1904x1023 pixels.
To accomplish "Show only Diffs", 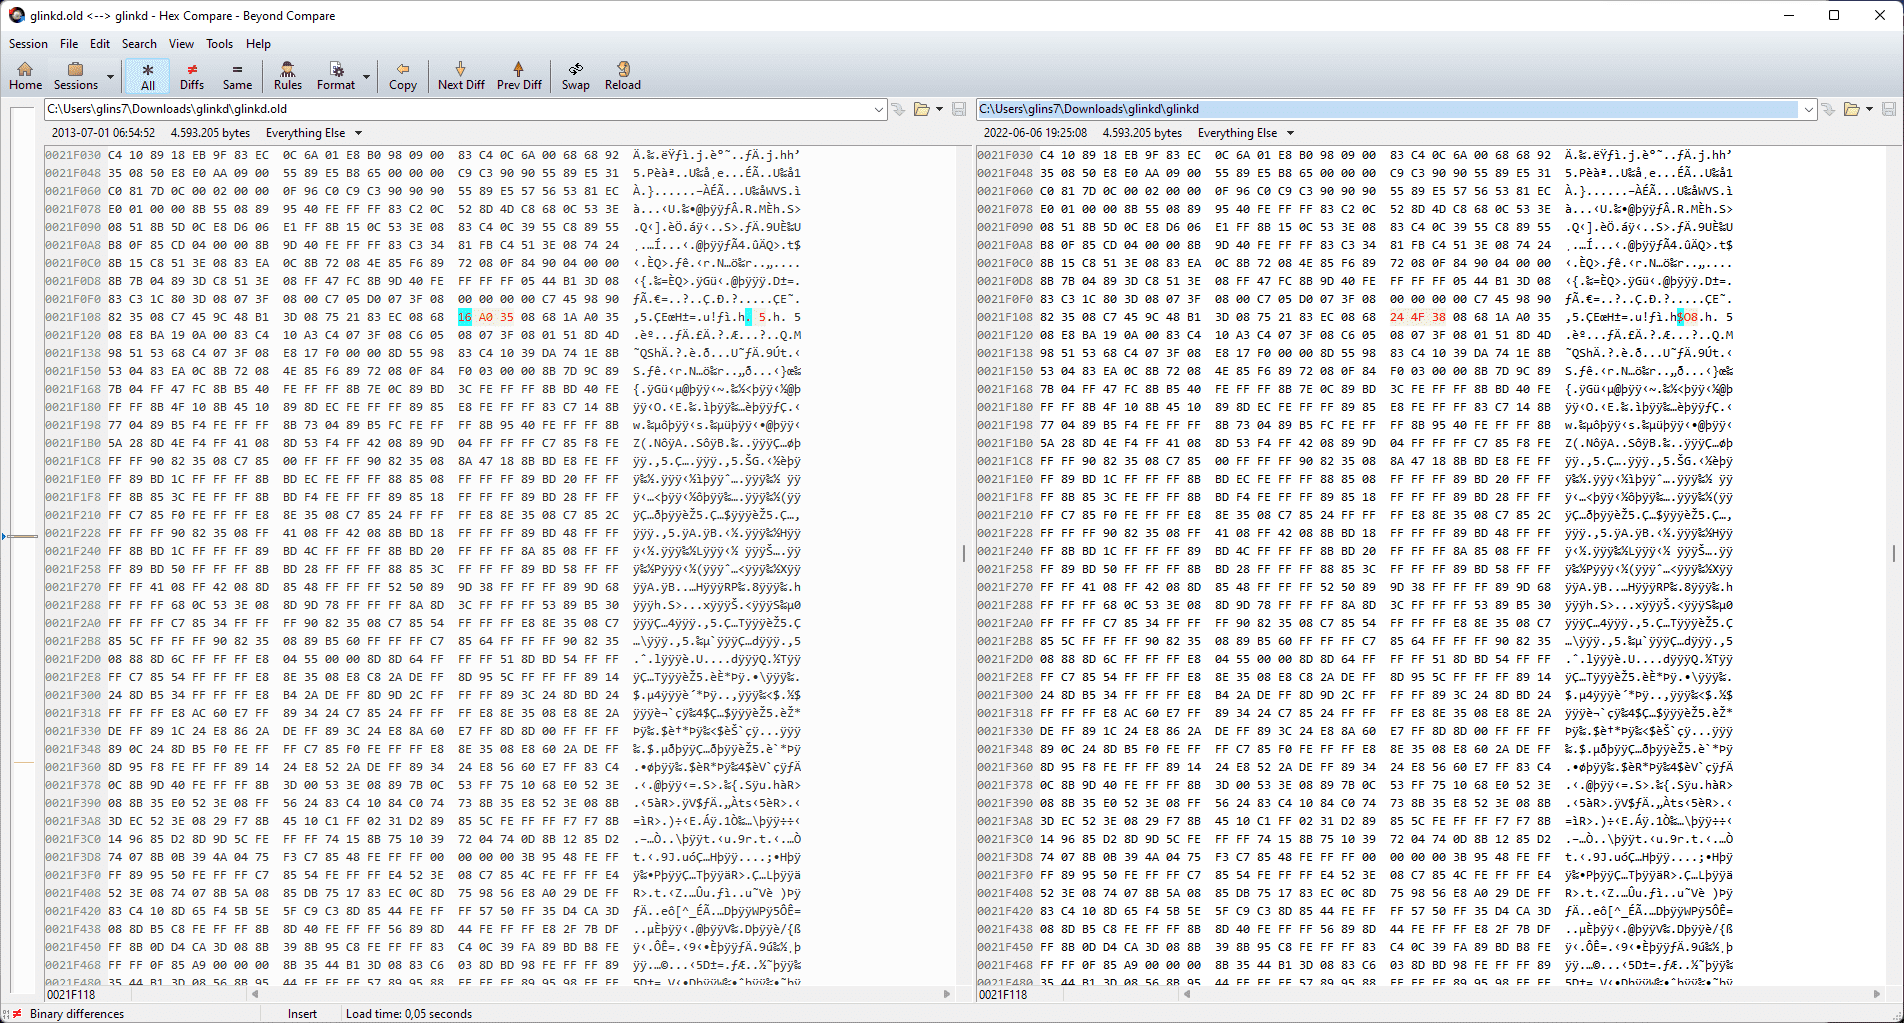I will coord(192,76).
